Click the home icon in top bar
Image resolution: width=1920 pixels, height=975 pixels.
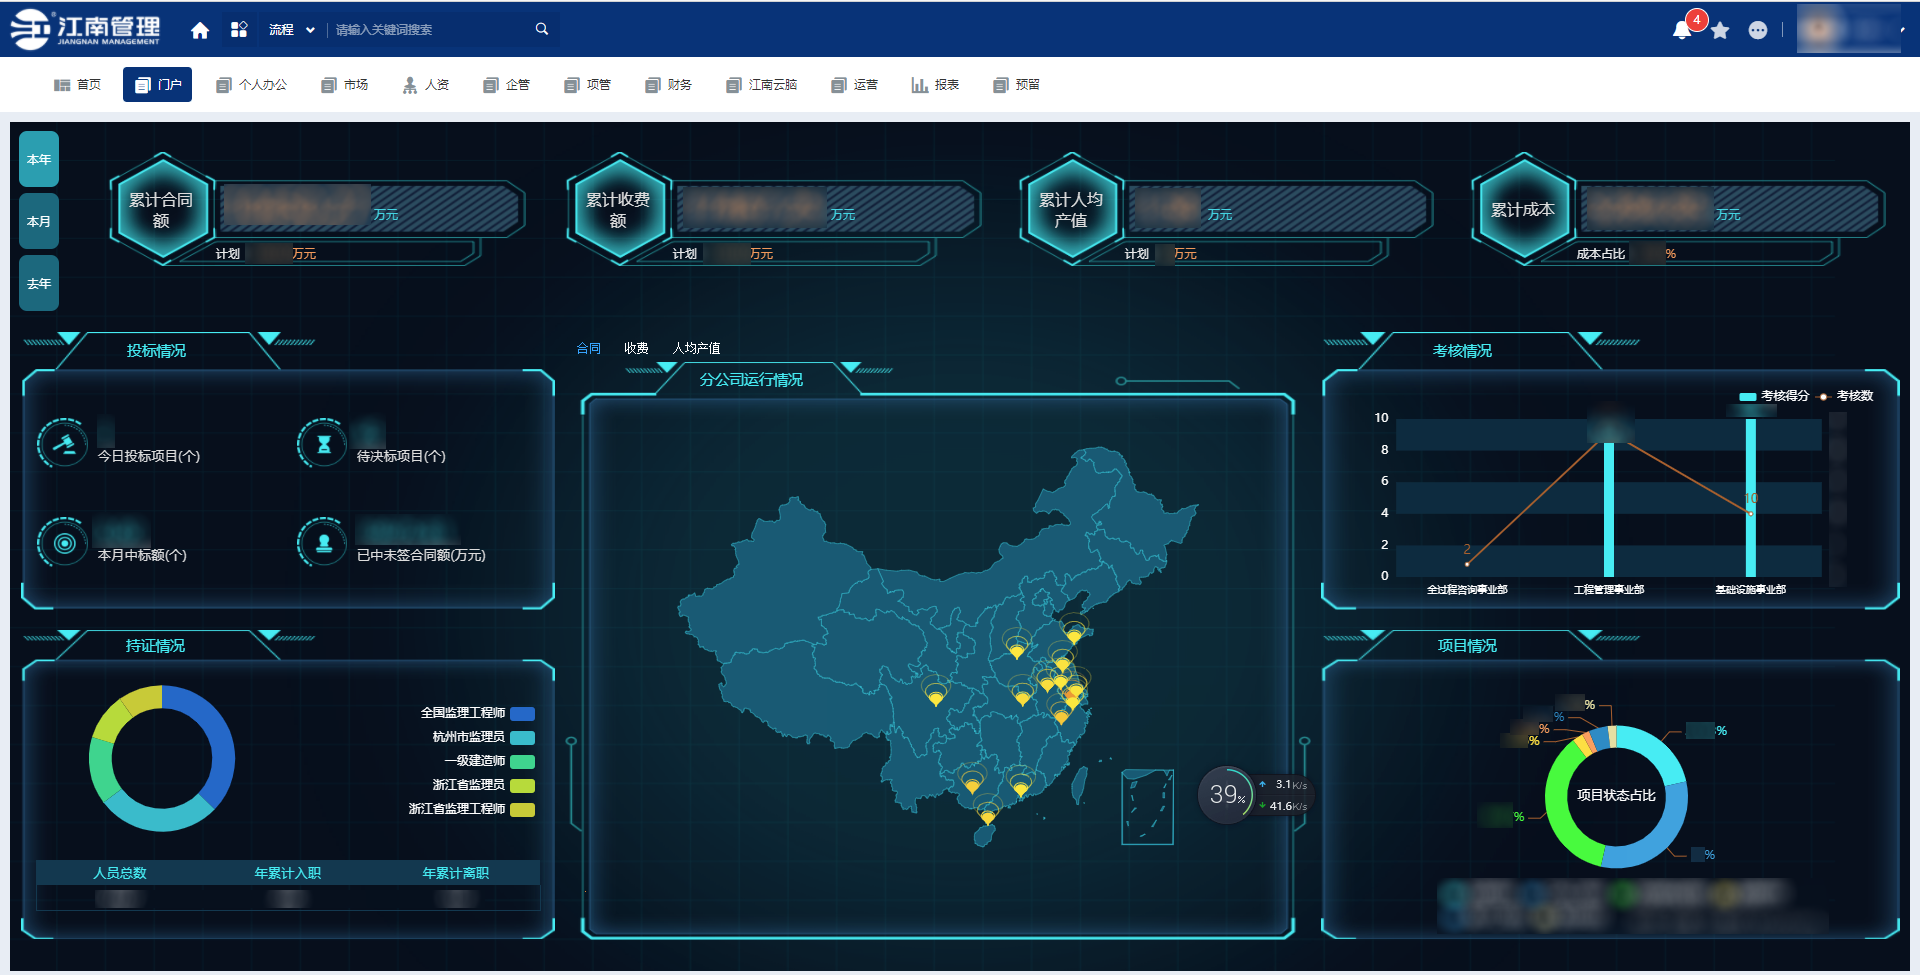(200, 30)
